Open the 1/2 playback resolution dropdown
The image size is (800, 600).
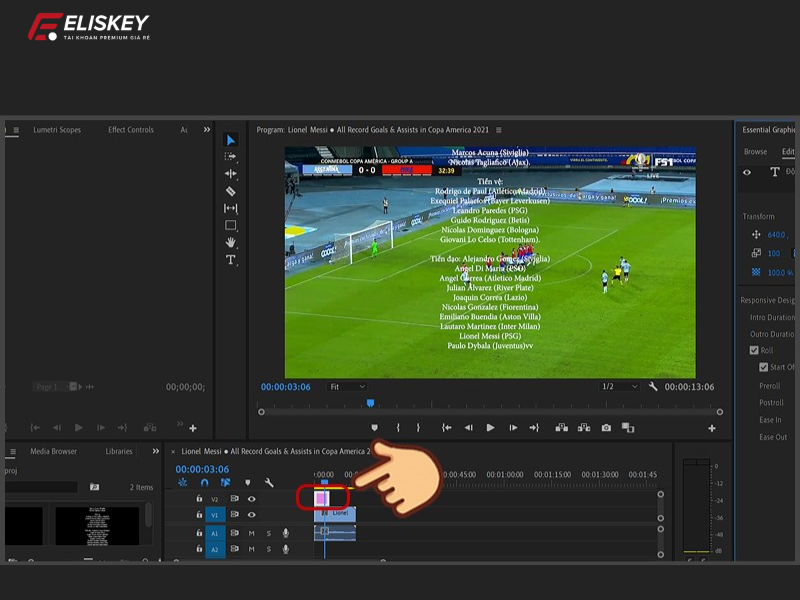pos(619,387)
